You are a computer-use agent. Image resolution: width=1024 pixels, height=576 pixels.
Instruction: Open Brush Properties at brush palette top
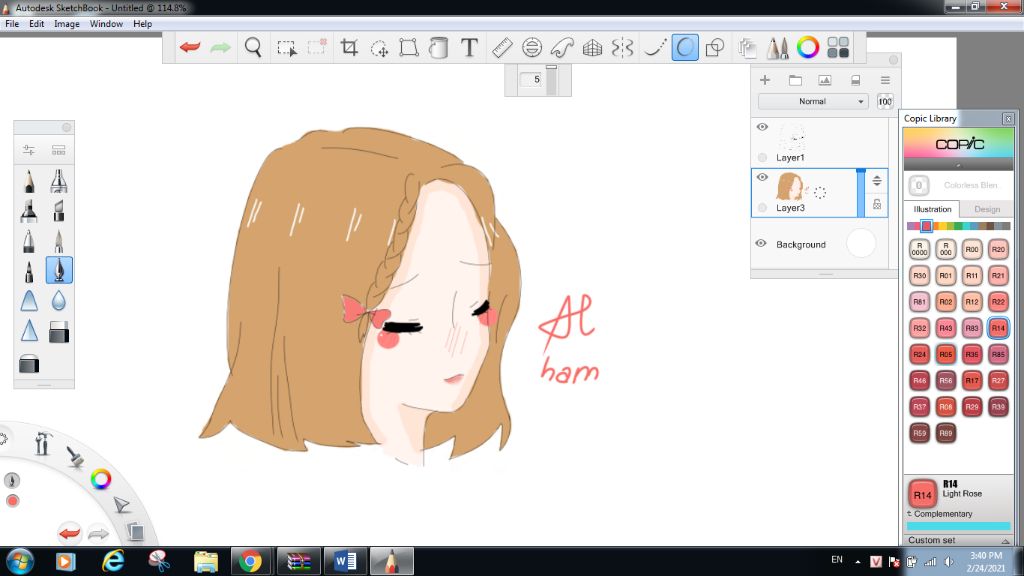click(x=29, y=150)
